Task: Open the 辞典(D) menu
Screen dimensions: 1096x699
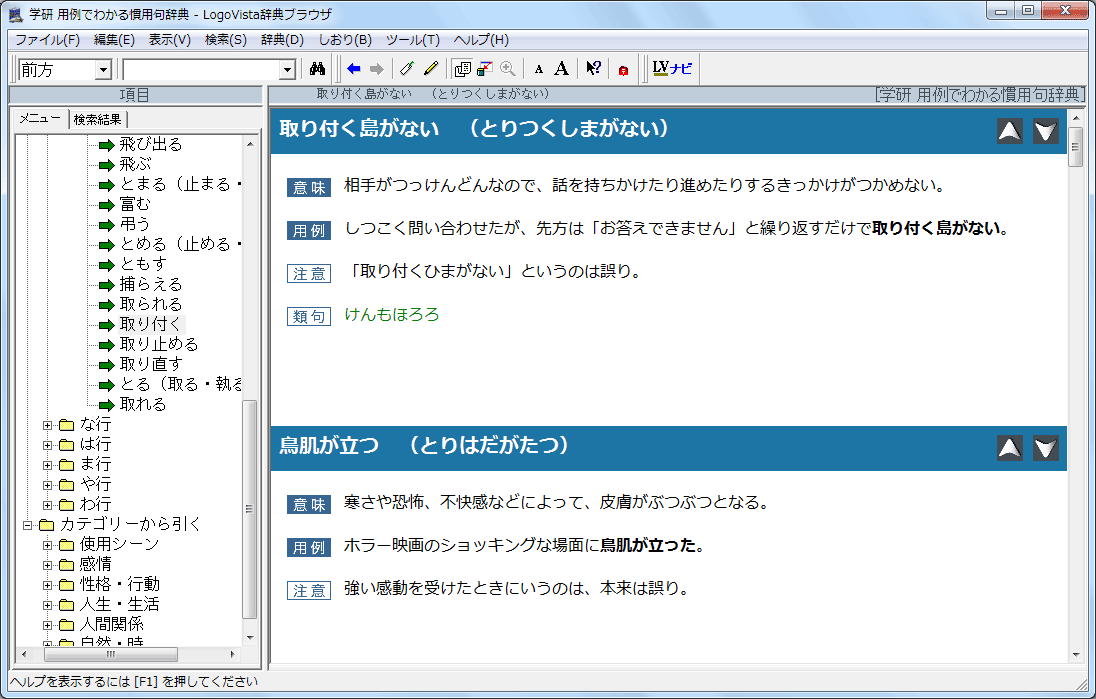Action: (x=281, y=40)
